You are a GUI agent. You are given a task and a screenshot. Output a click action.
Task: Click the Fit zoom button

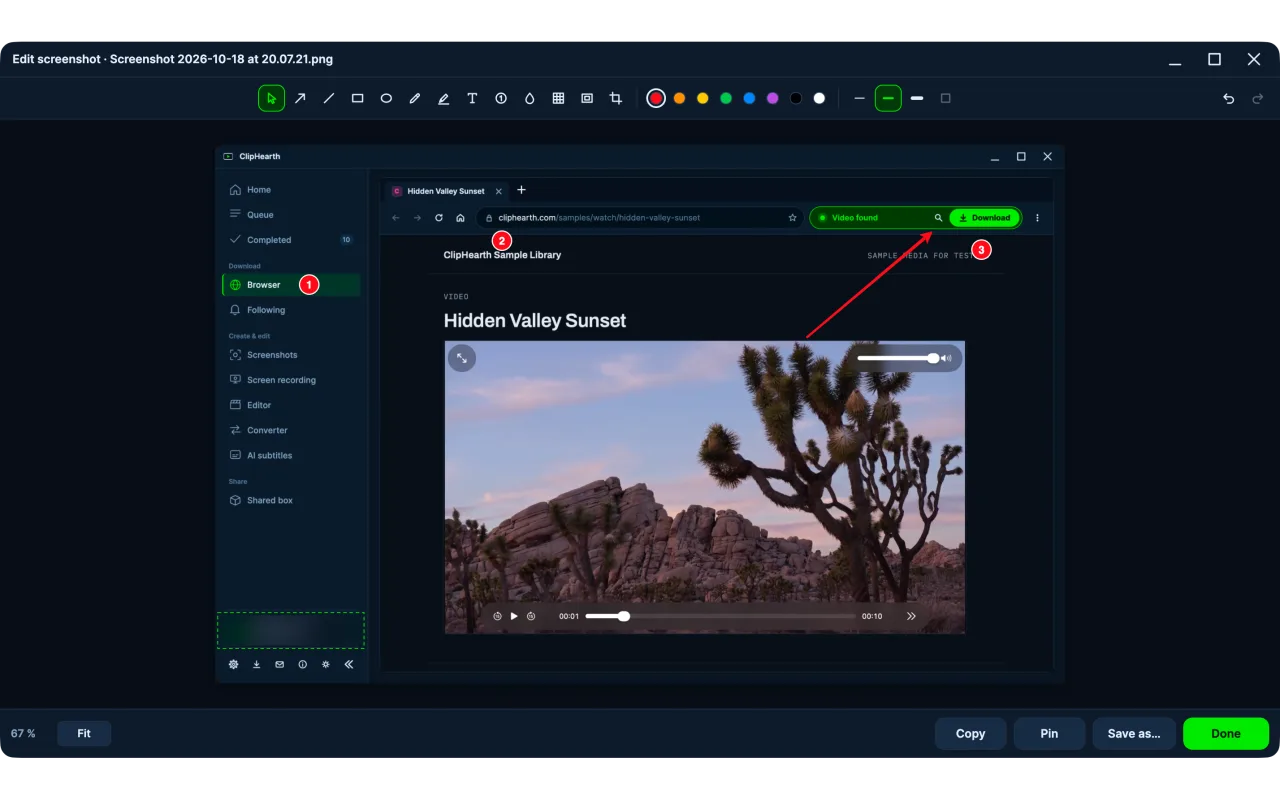click(84, 733)
